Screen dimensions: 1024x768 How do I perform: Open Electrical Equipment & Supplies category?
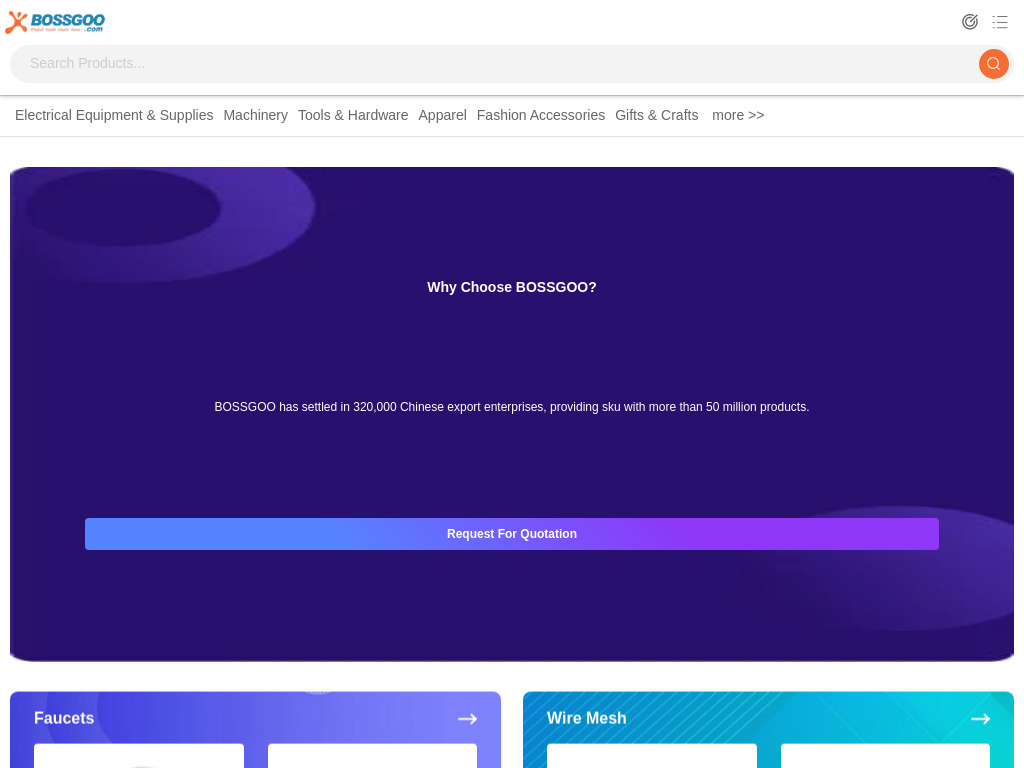point(114,115)
